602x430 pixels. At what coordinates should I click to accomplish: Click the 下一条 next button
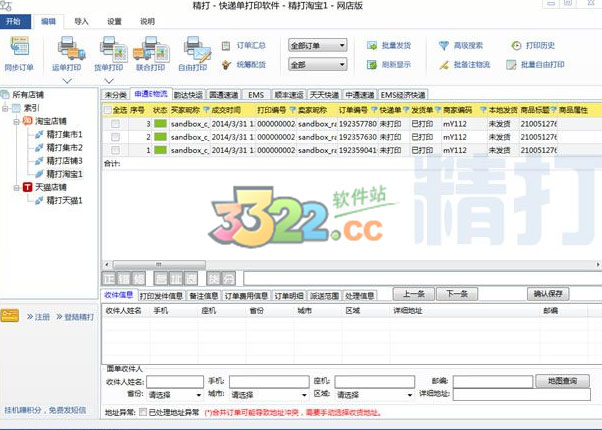point(457,294)
